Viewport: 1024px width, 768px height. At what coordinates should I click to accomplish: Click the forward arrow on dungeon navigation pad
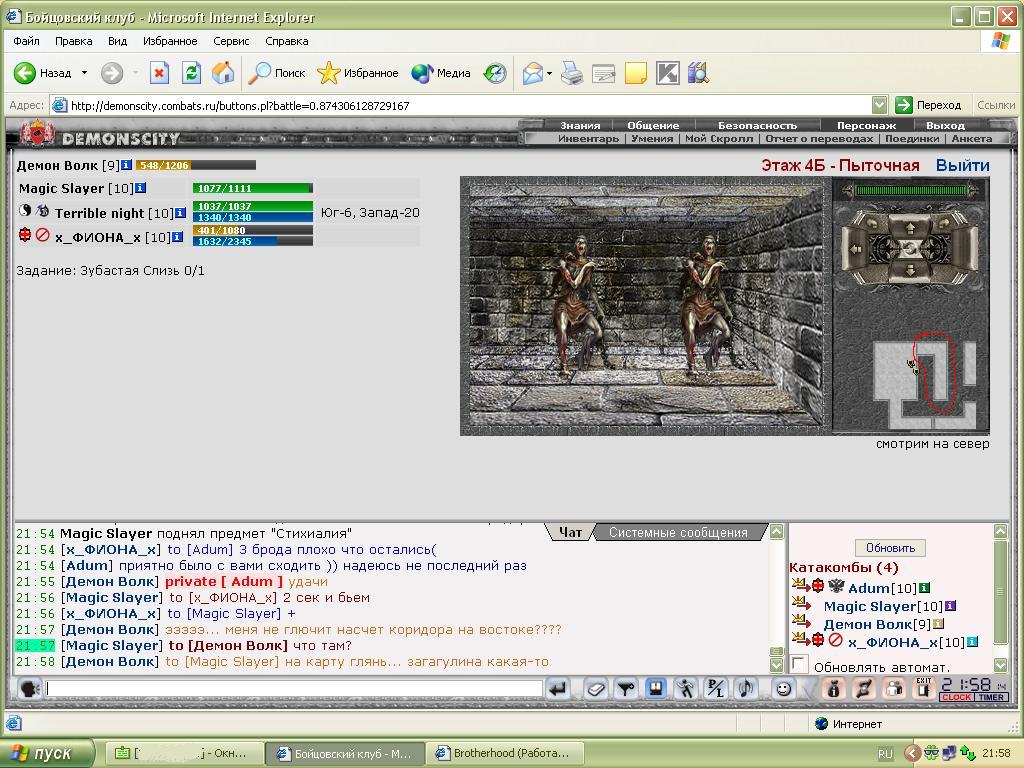[910, 228]
